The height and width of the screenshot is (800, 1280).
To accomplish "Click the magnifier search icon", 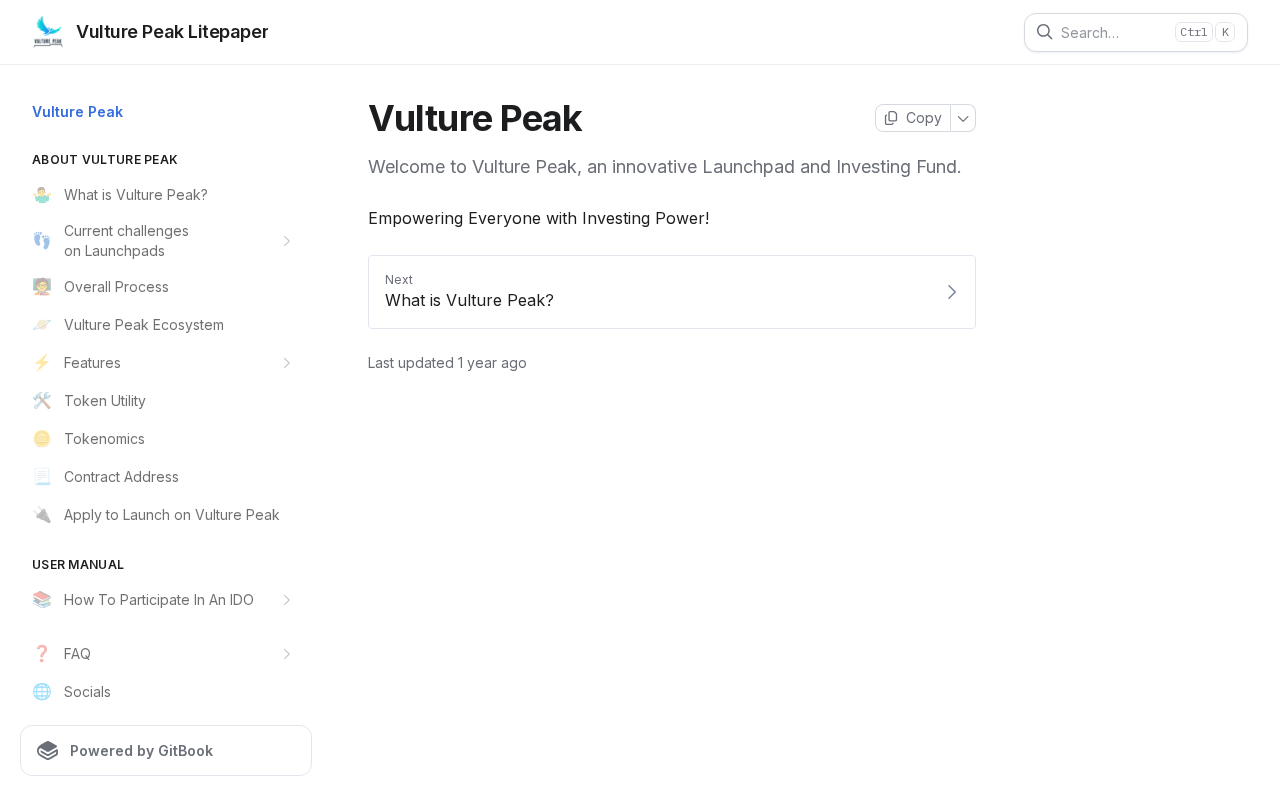I will (x=1044, y=32).
